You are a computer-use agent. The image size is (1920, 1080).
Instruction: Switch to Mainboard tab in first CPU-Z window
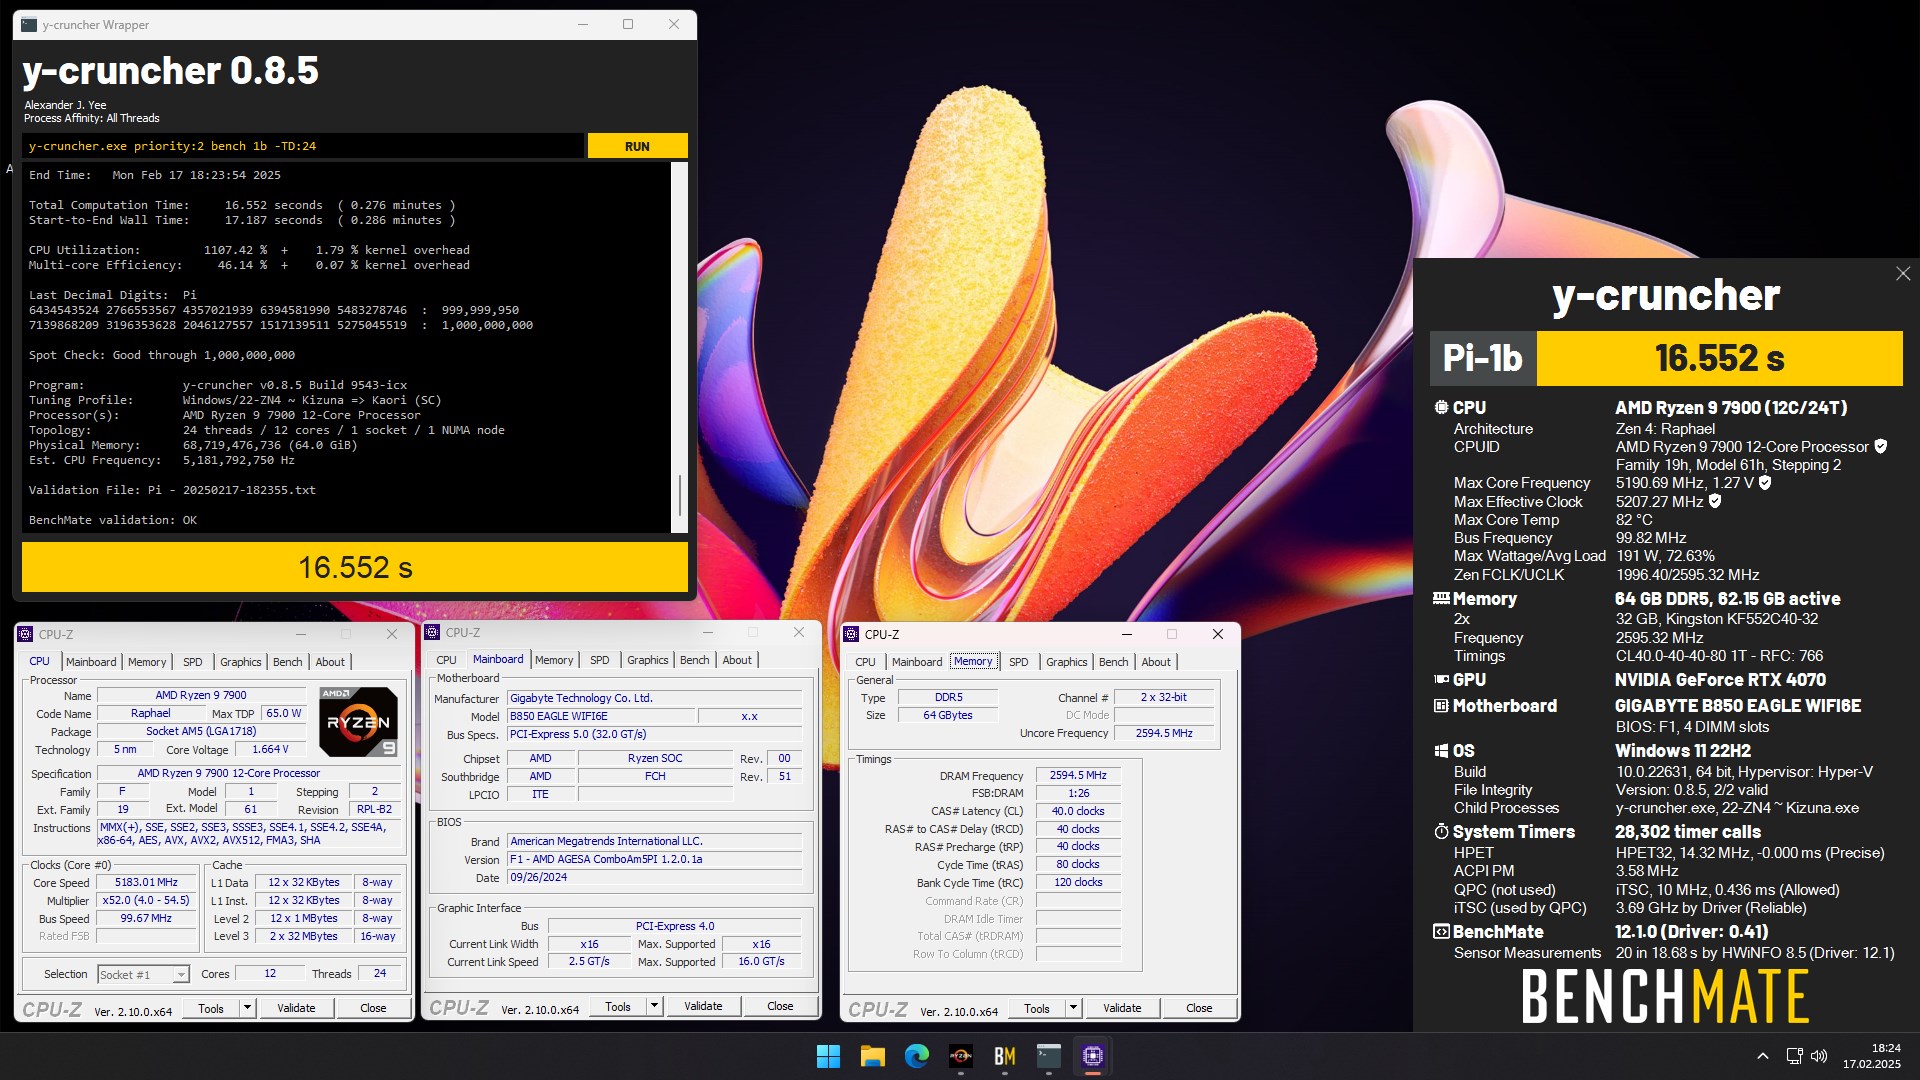point(91,662)
